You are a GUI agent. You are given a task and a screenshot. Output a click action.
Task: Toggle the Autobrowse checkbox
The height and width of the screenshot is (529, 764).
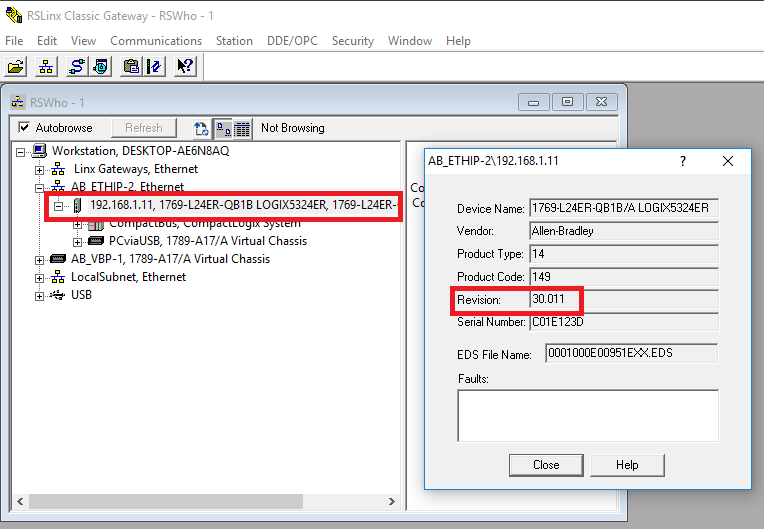point(24,128)
